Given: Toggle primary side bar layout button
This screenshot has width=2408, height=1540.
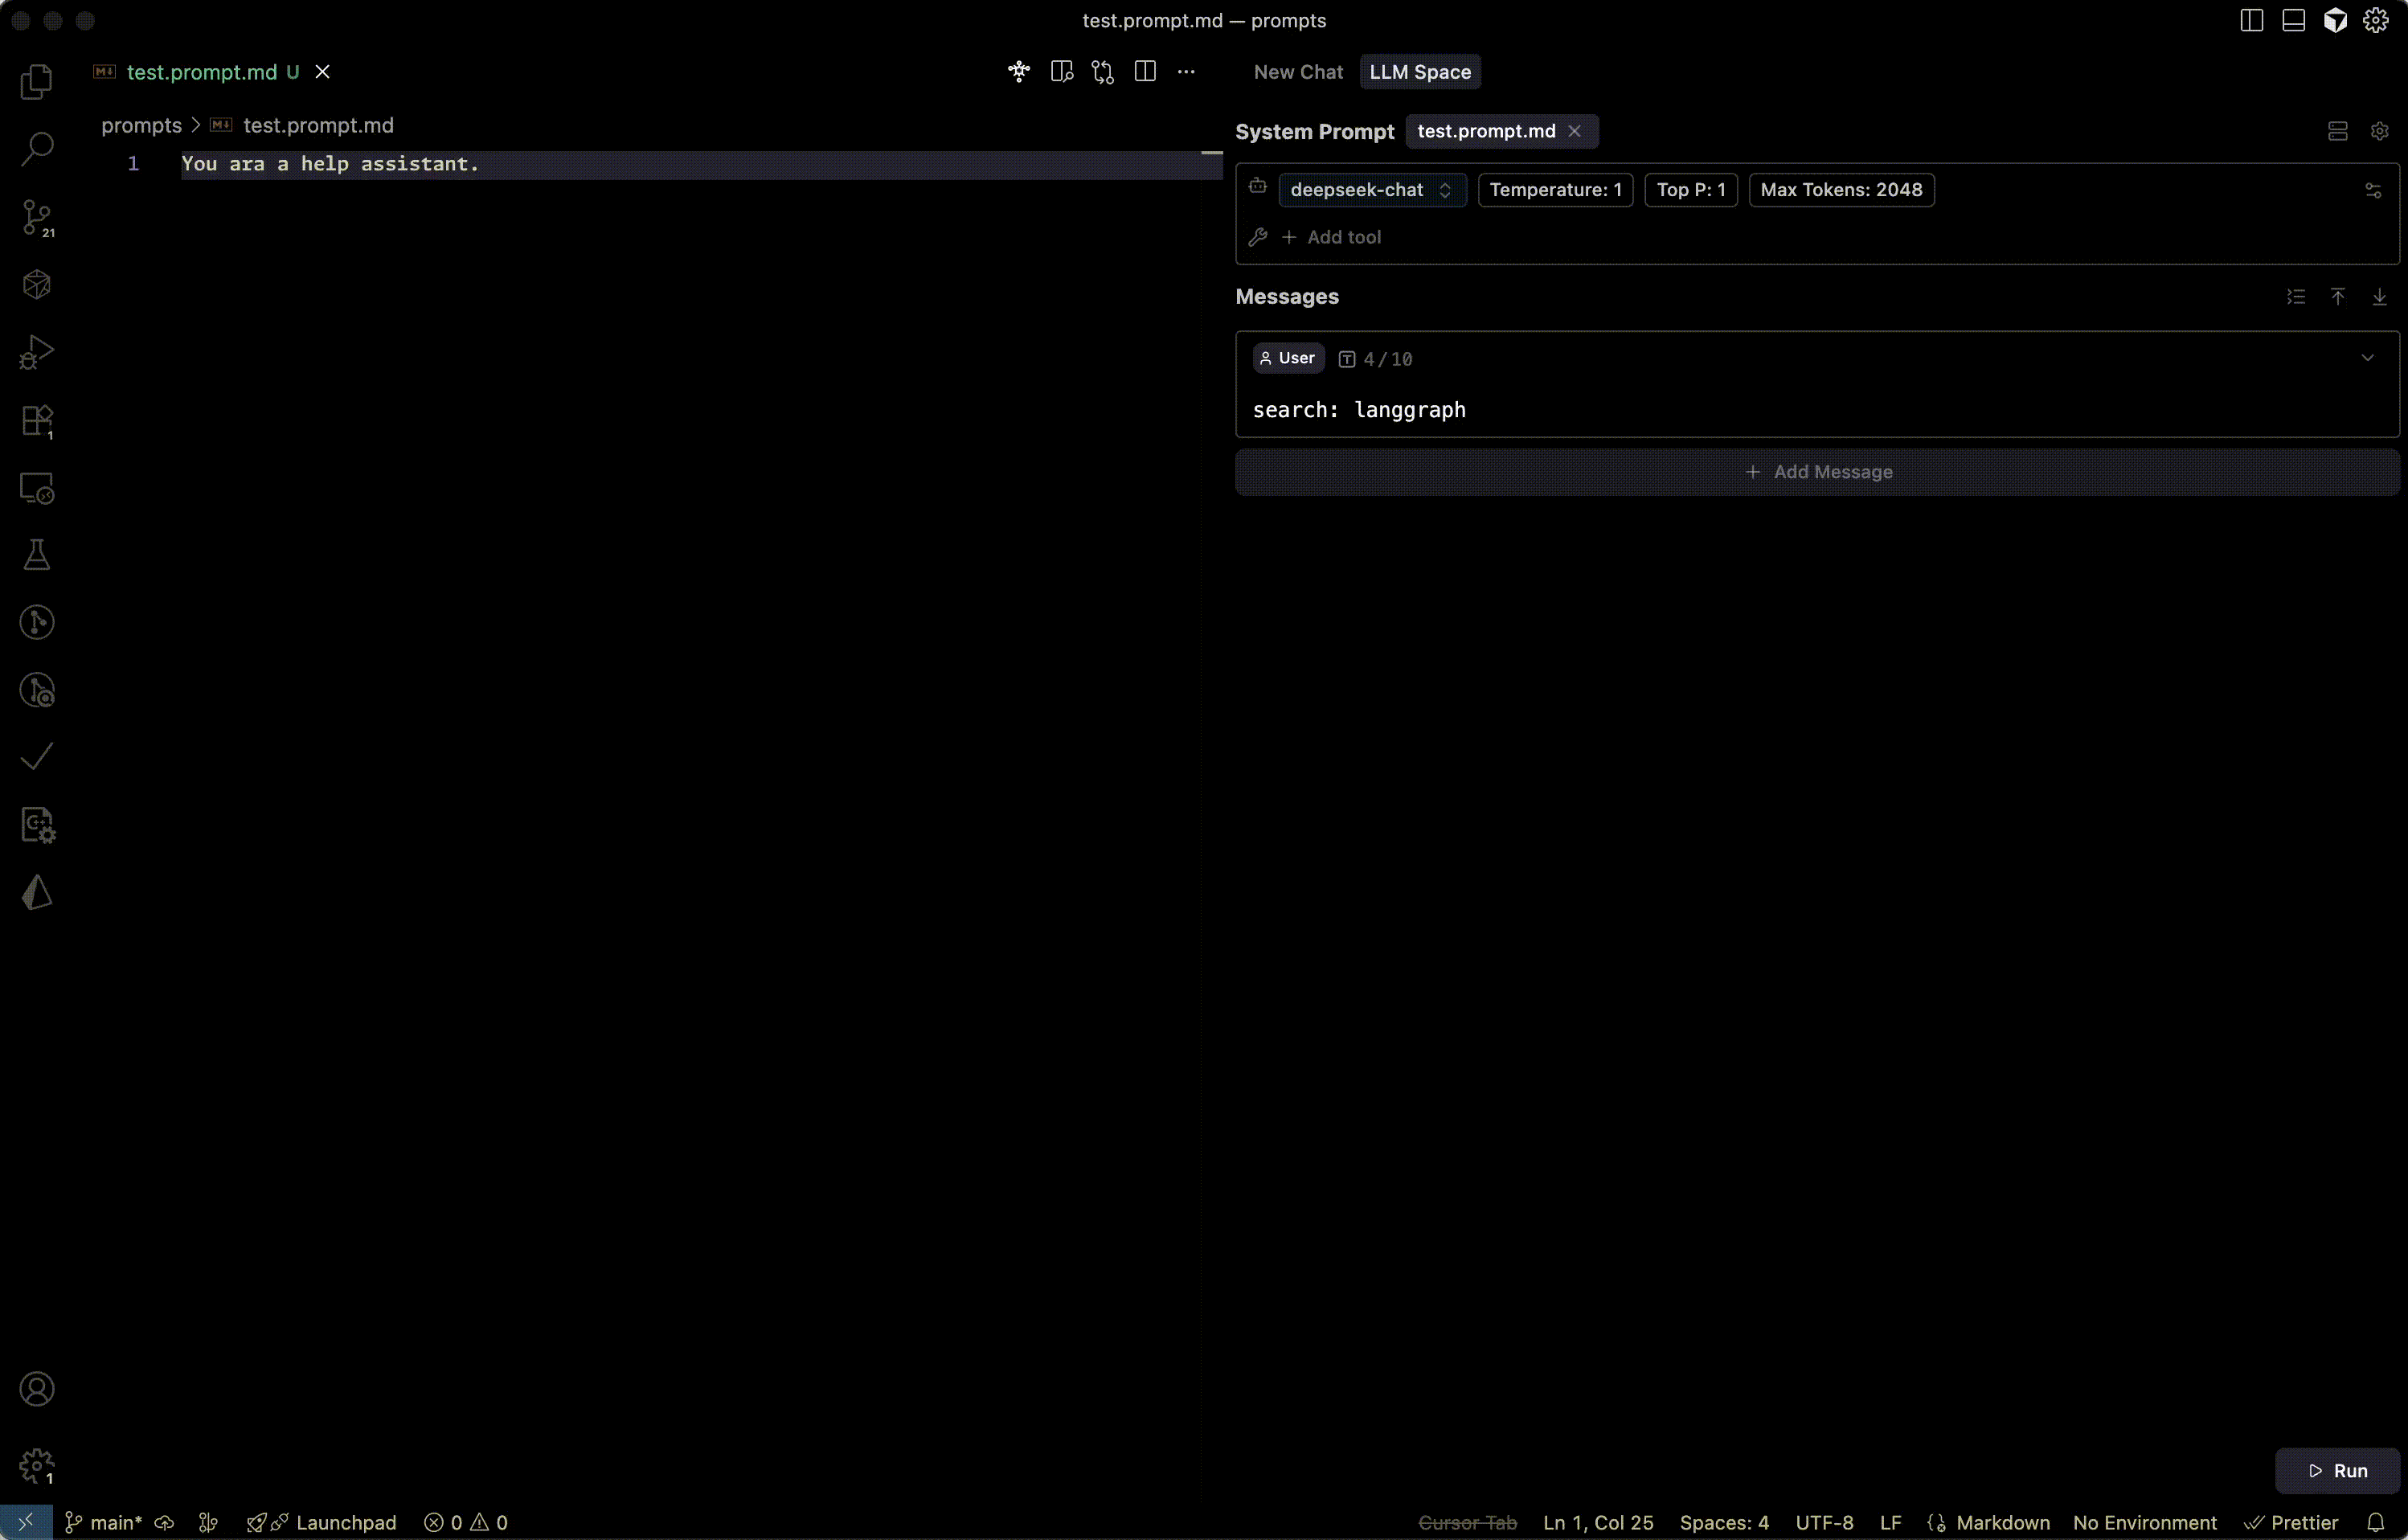Looking at the screenshot, I should click(x=2251, y=21).
